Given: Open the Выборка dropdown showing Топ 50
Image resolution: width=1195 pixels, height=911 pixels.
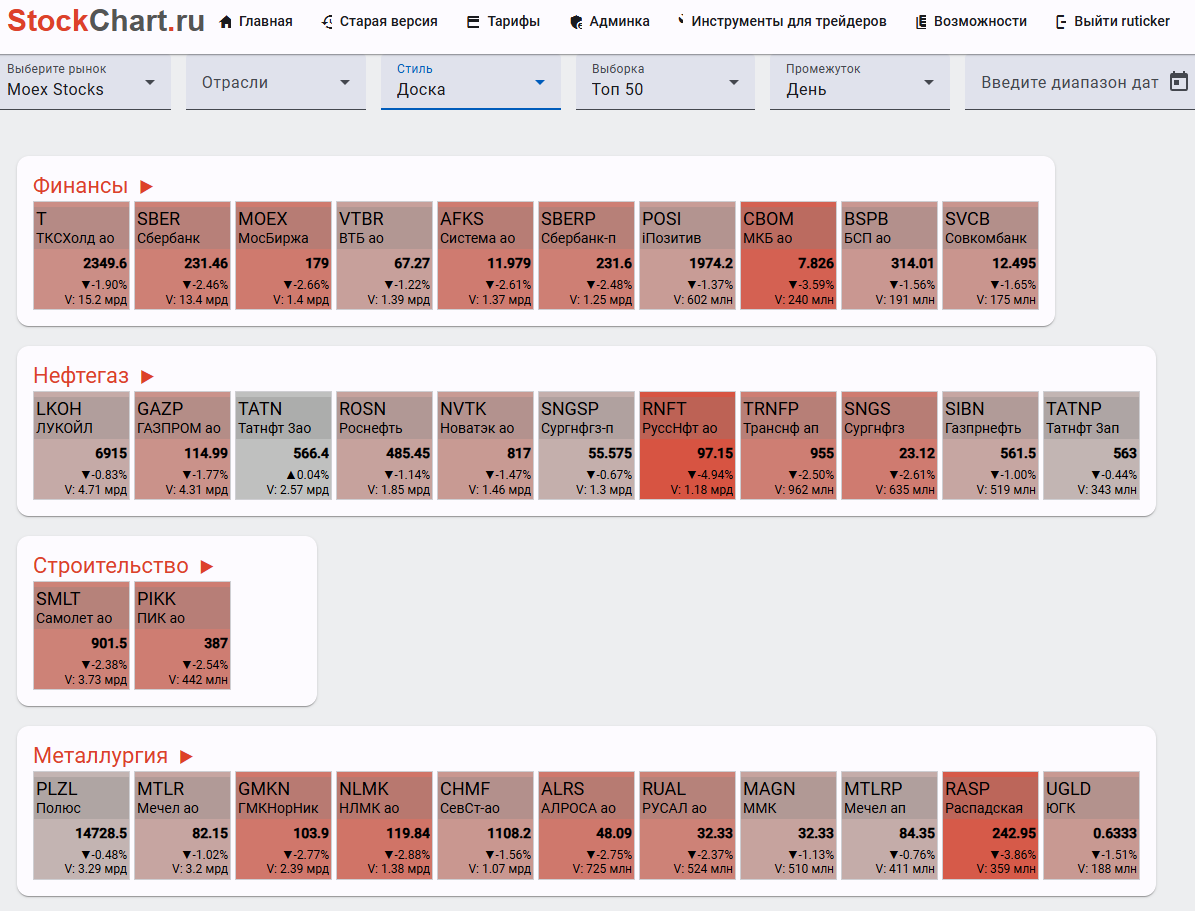Looking at the screenshot, I should (665, 82).
